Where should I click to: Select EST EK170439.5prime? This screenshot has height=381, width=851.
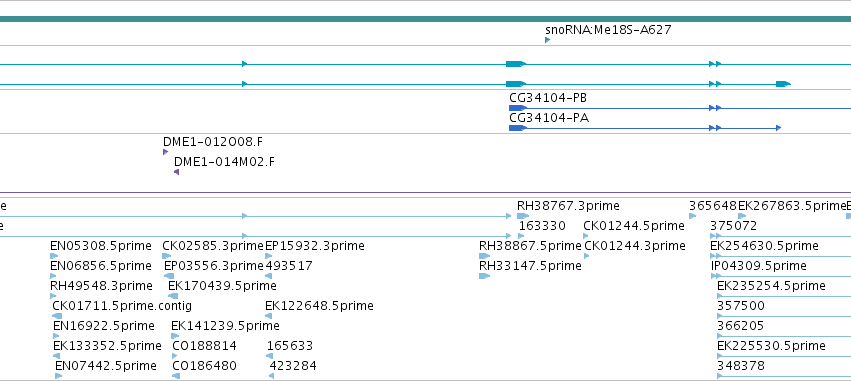222,286
